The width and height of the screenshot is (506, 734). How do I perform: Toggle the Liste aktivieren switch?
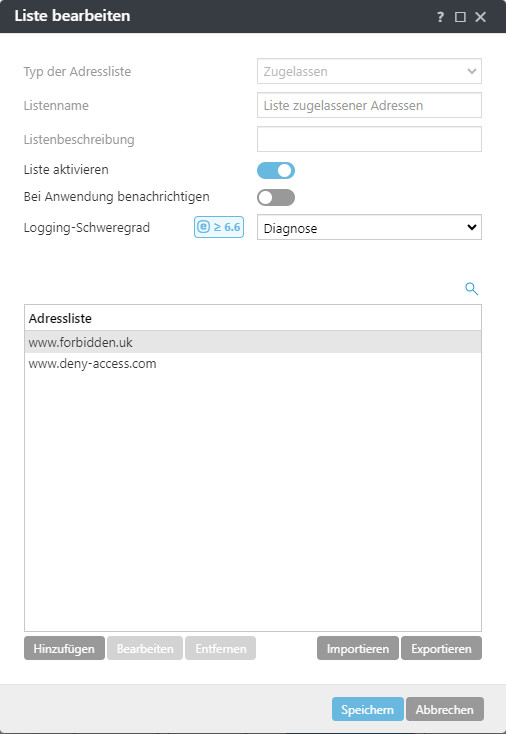click(x=276, y=170)
